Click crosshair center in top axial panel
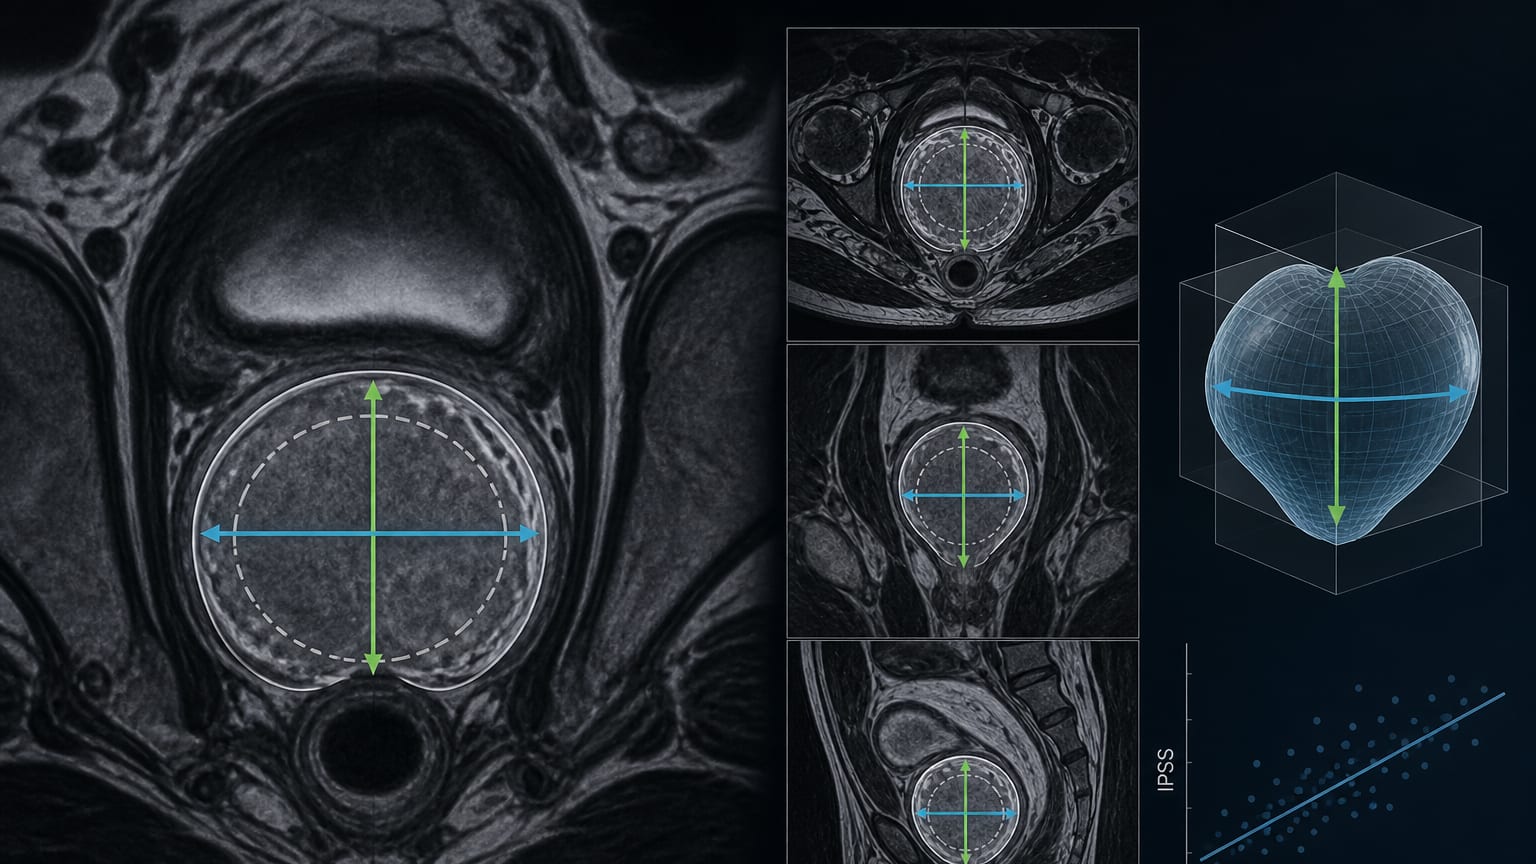The height and width of the screenshot is (864, 1536). pyautogui.click(x=964, y=186)
